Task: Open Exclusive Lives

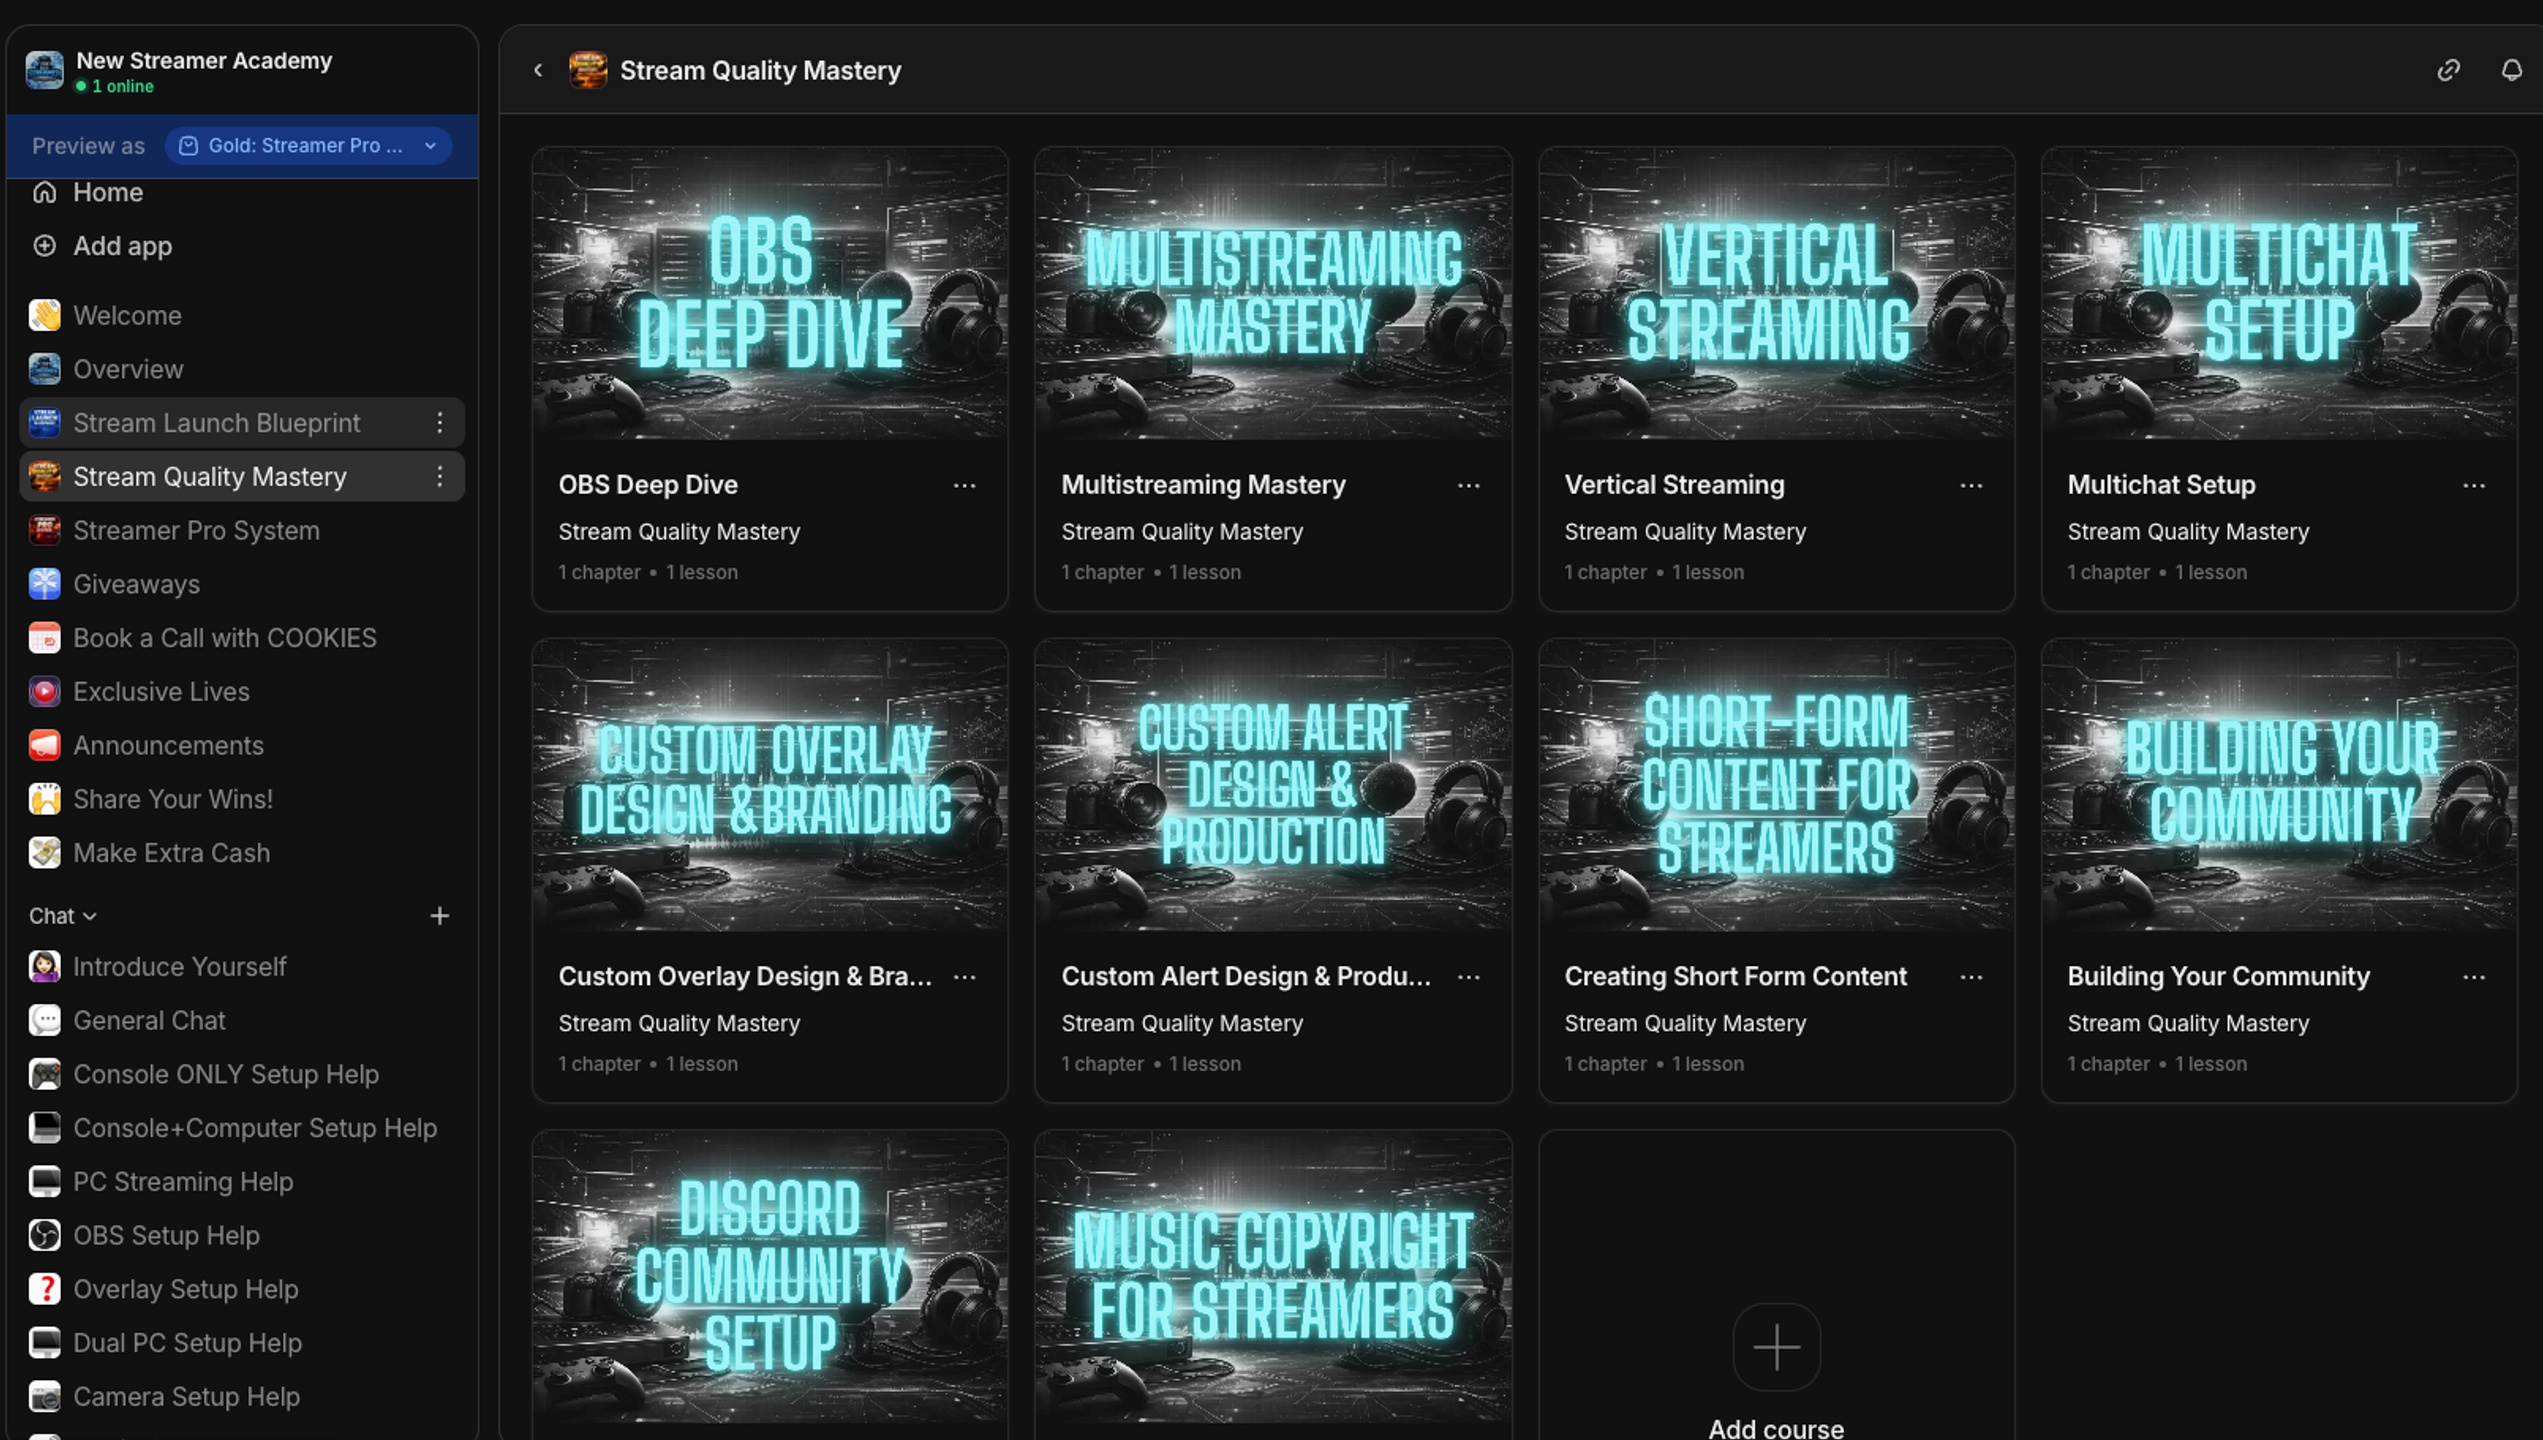Action: tap(241, 692)
